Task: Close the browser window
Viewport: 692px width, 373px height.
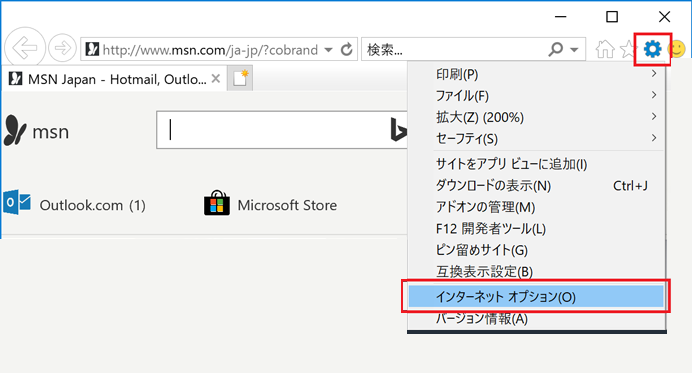Action: (664, 17)
